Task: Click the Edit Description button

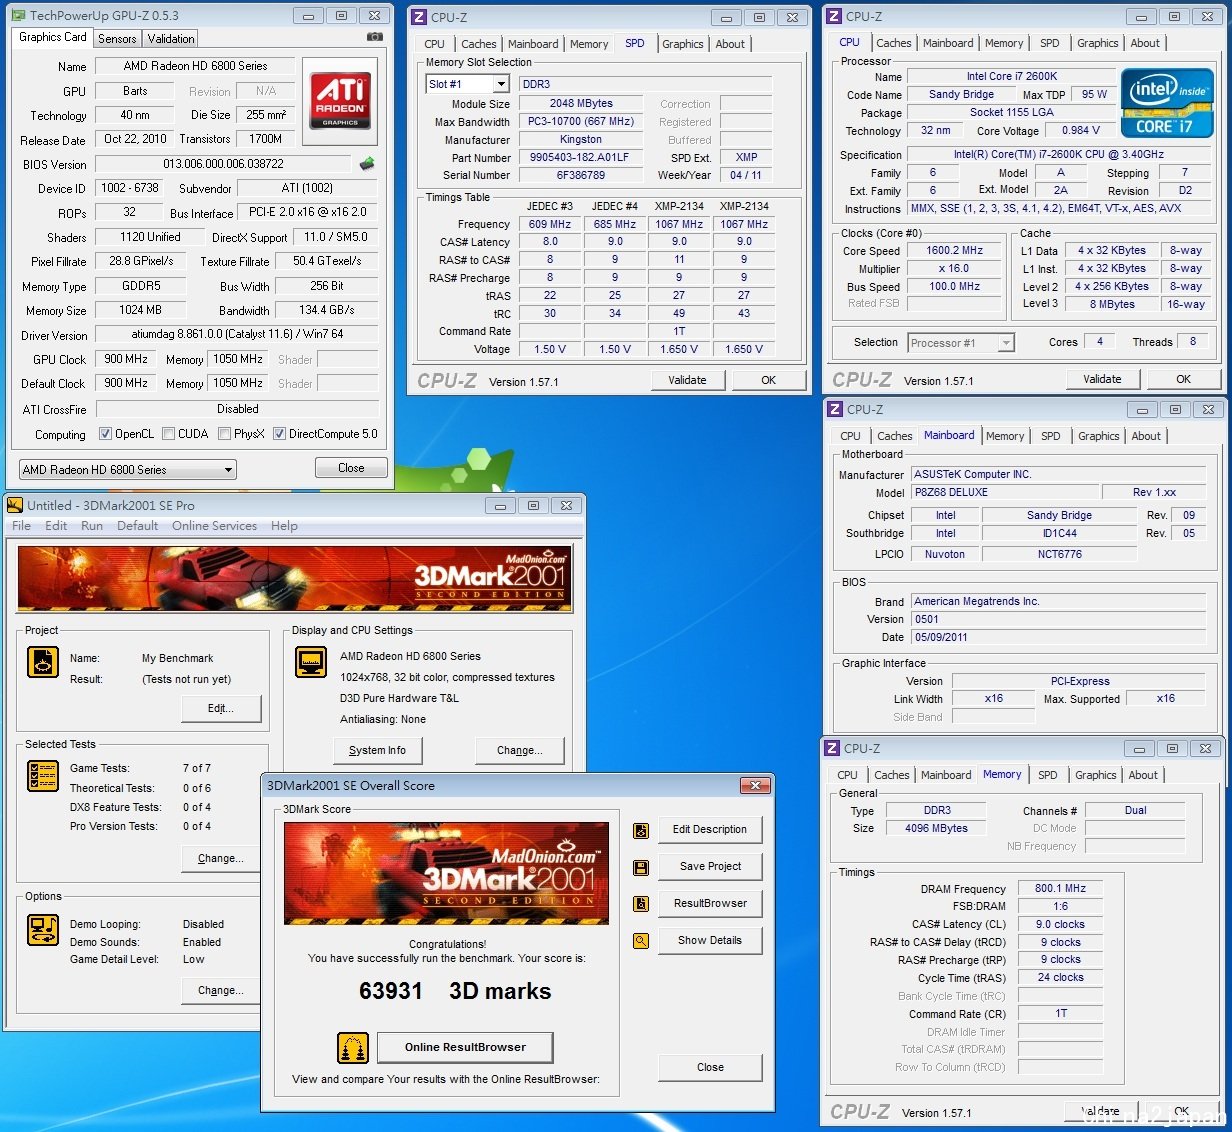Action: pos(710,829)
